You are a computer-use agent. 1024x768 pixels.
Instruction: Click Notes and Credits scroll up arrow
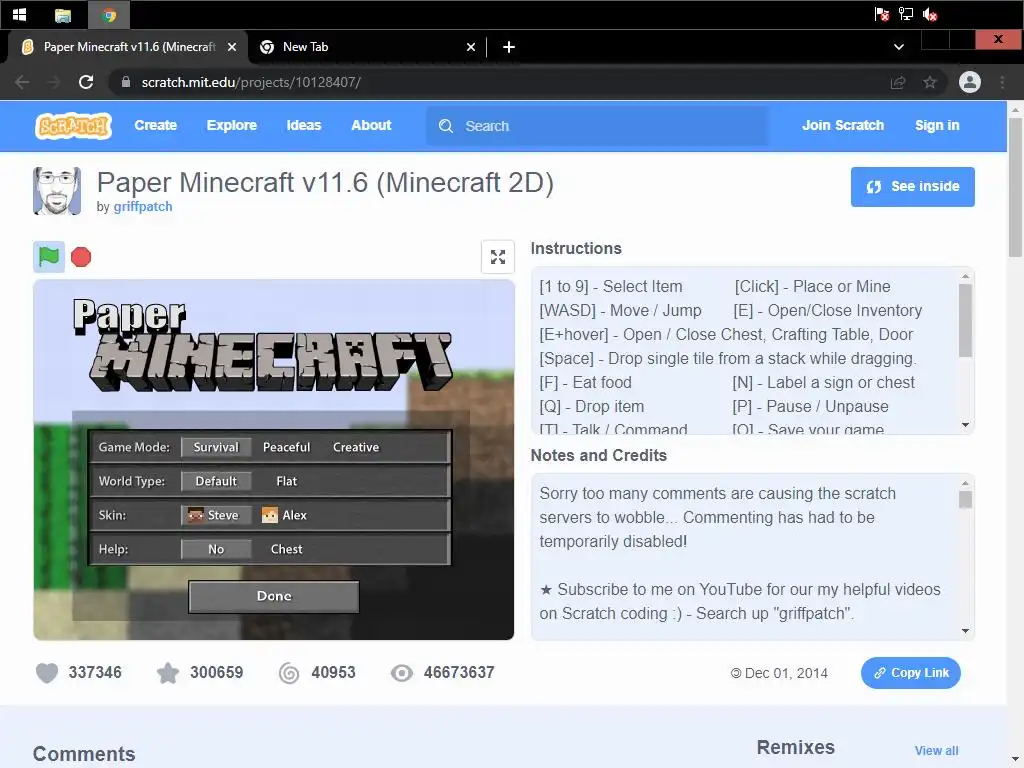(x=965, y=483)
